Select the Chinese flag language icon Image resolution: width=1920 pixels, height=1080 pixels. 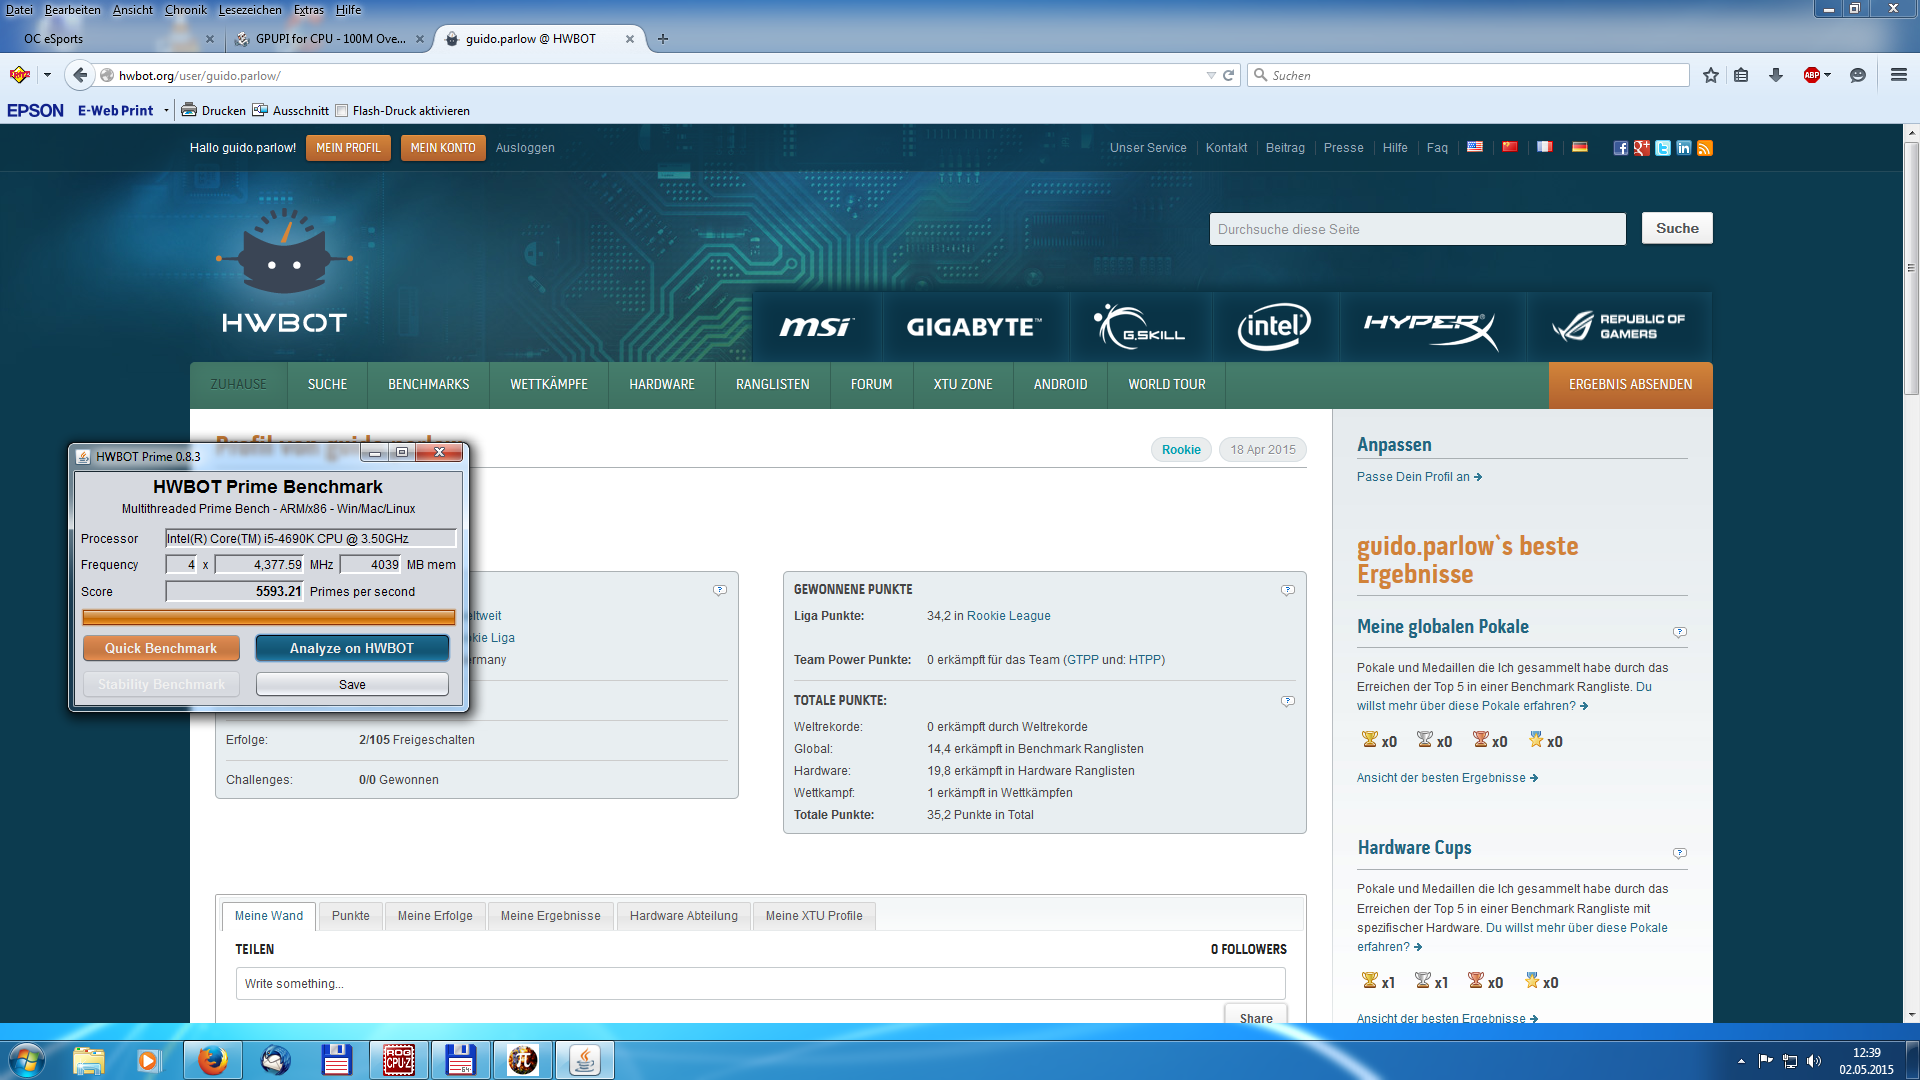click(1510, 147)
